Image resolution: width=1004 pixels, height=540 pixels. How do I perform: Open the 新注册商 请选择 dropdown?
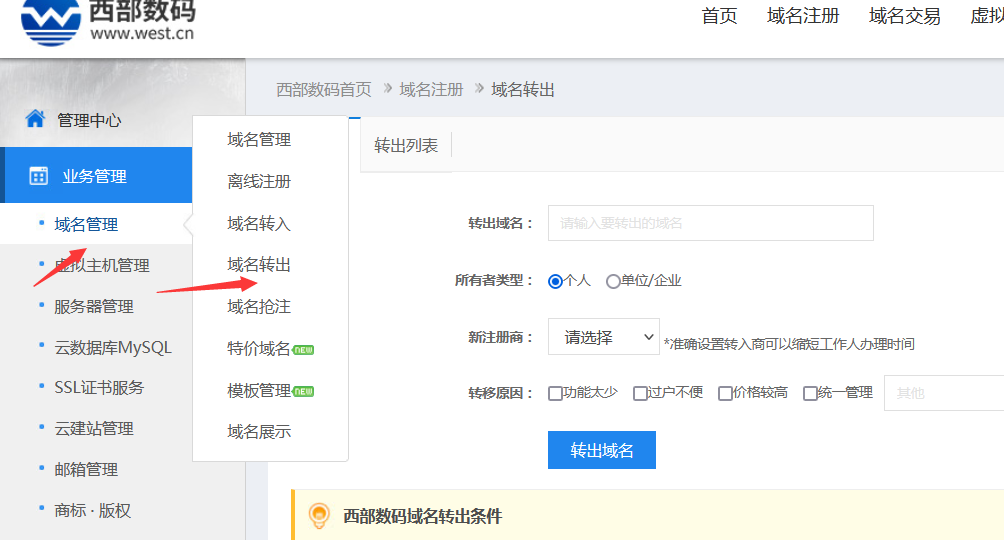coord(603,338)
